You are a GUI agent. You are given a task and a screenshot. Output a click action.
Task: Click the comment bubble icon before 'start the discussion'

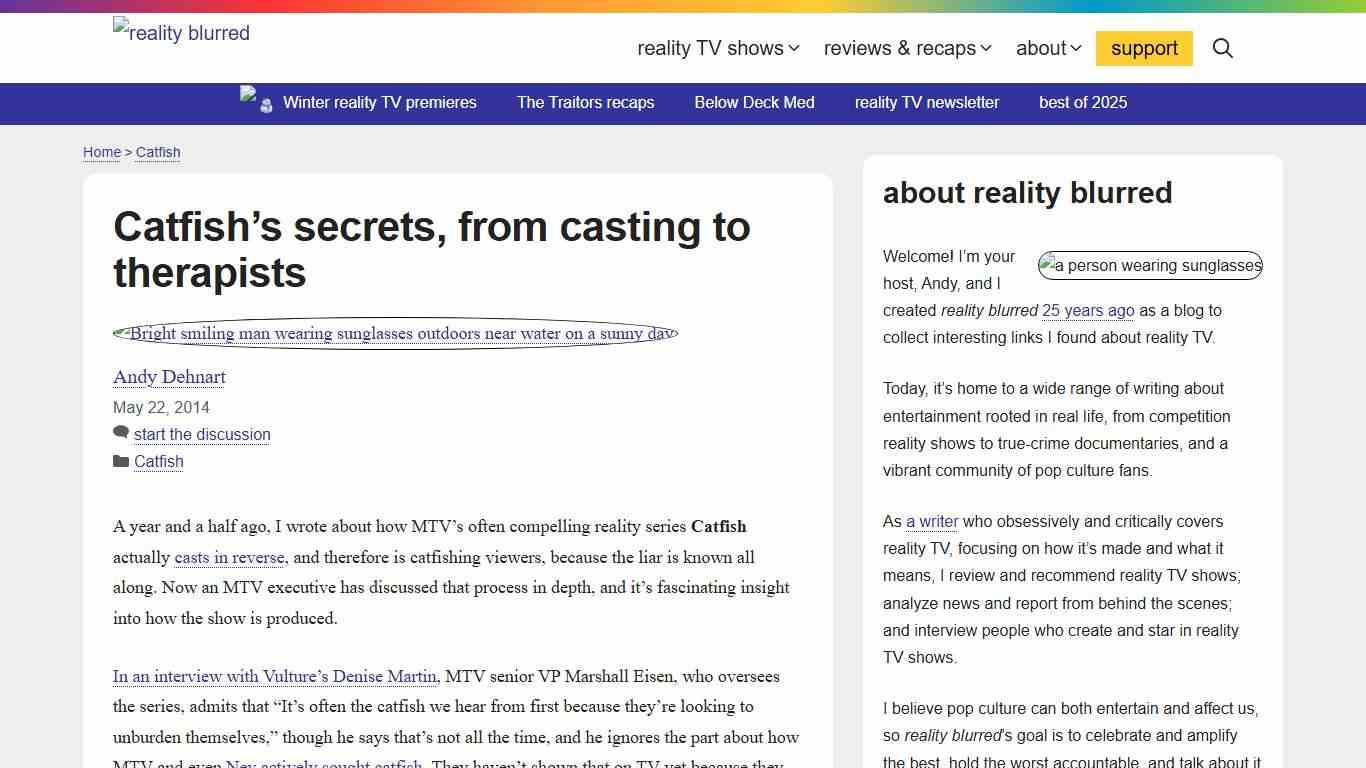(121, 431)
